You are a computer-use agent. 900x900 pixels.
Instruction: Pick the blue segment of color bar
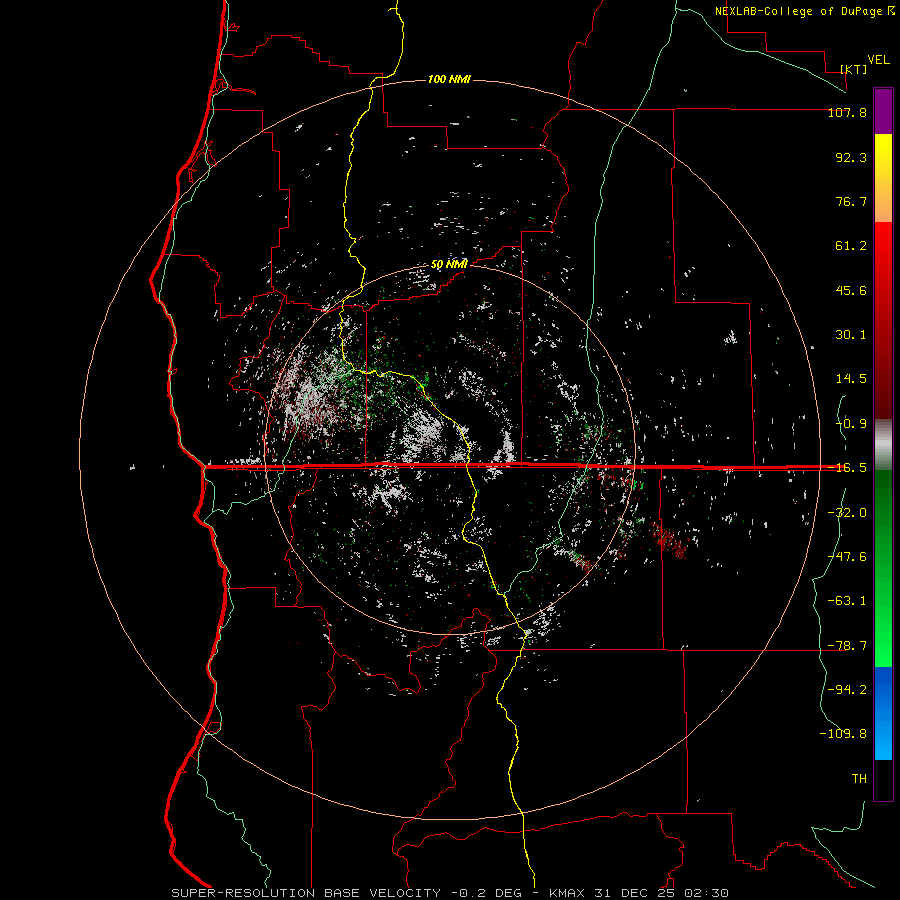click(883, 713)
